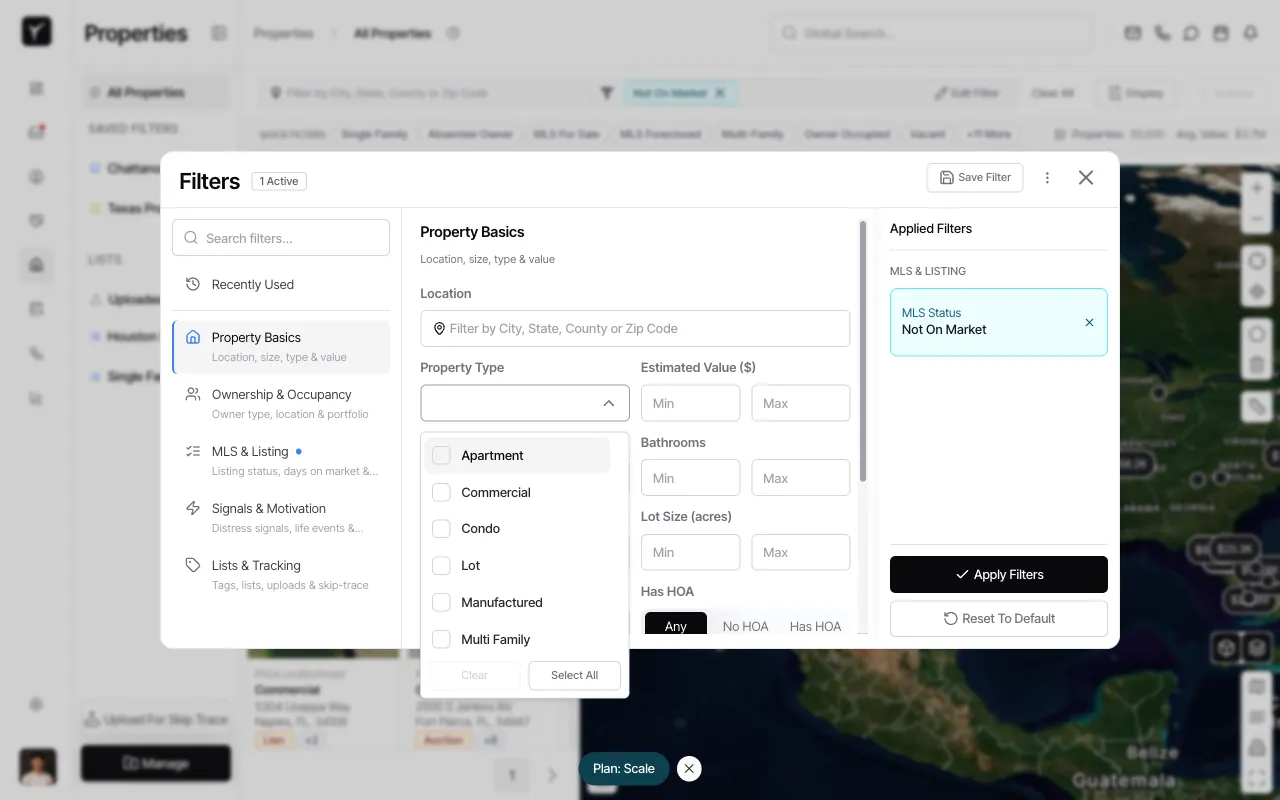Select the Any option under Has HOA
This screenshot has width=1280, height=800.
[675, 626]
